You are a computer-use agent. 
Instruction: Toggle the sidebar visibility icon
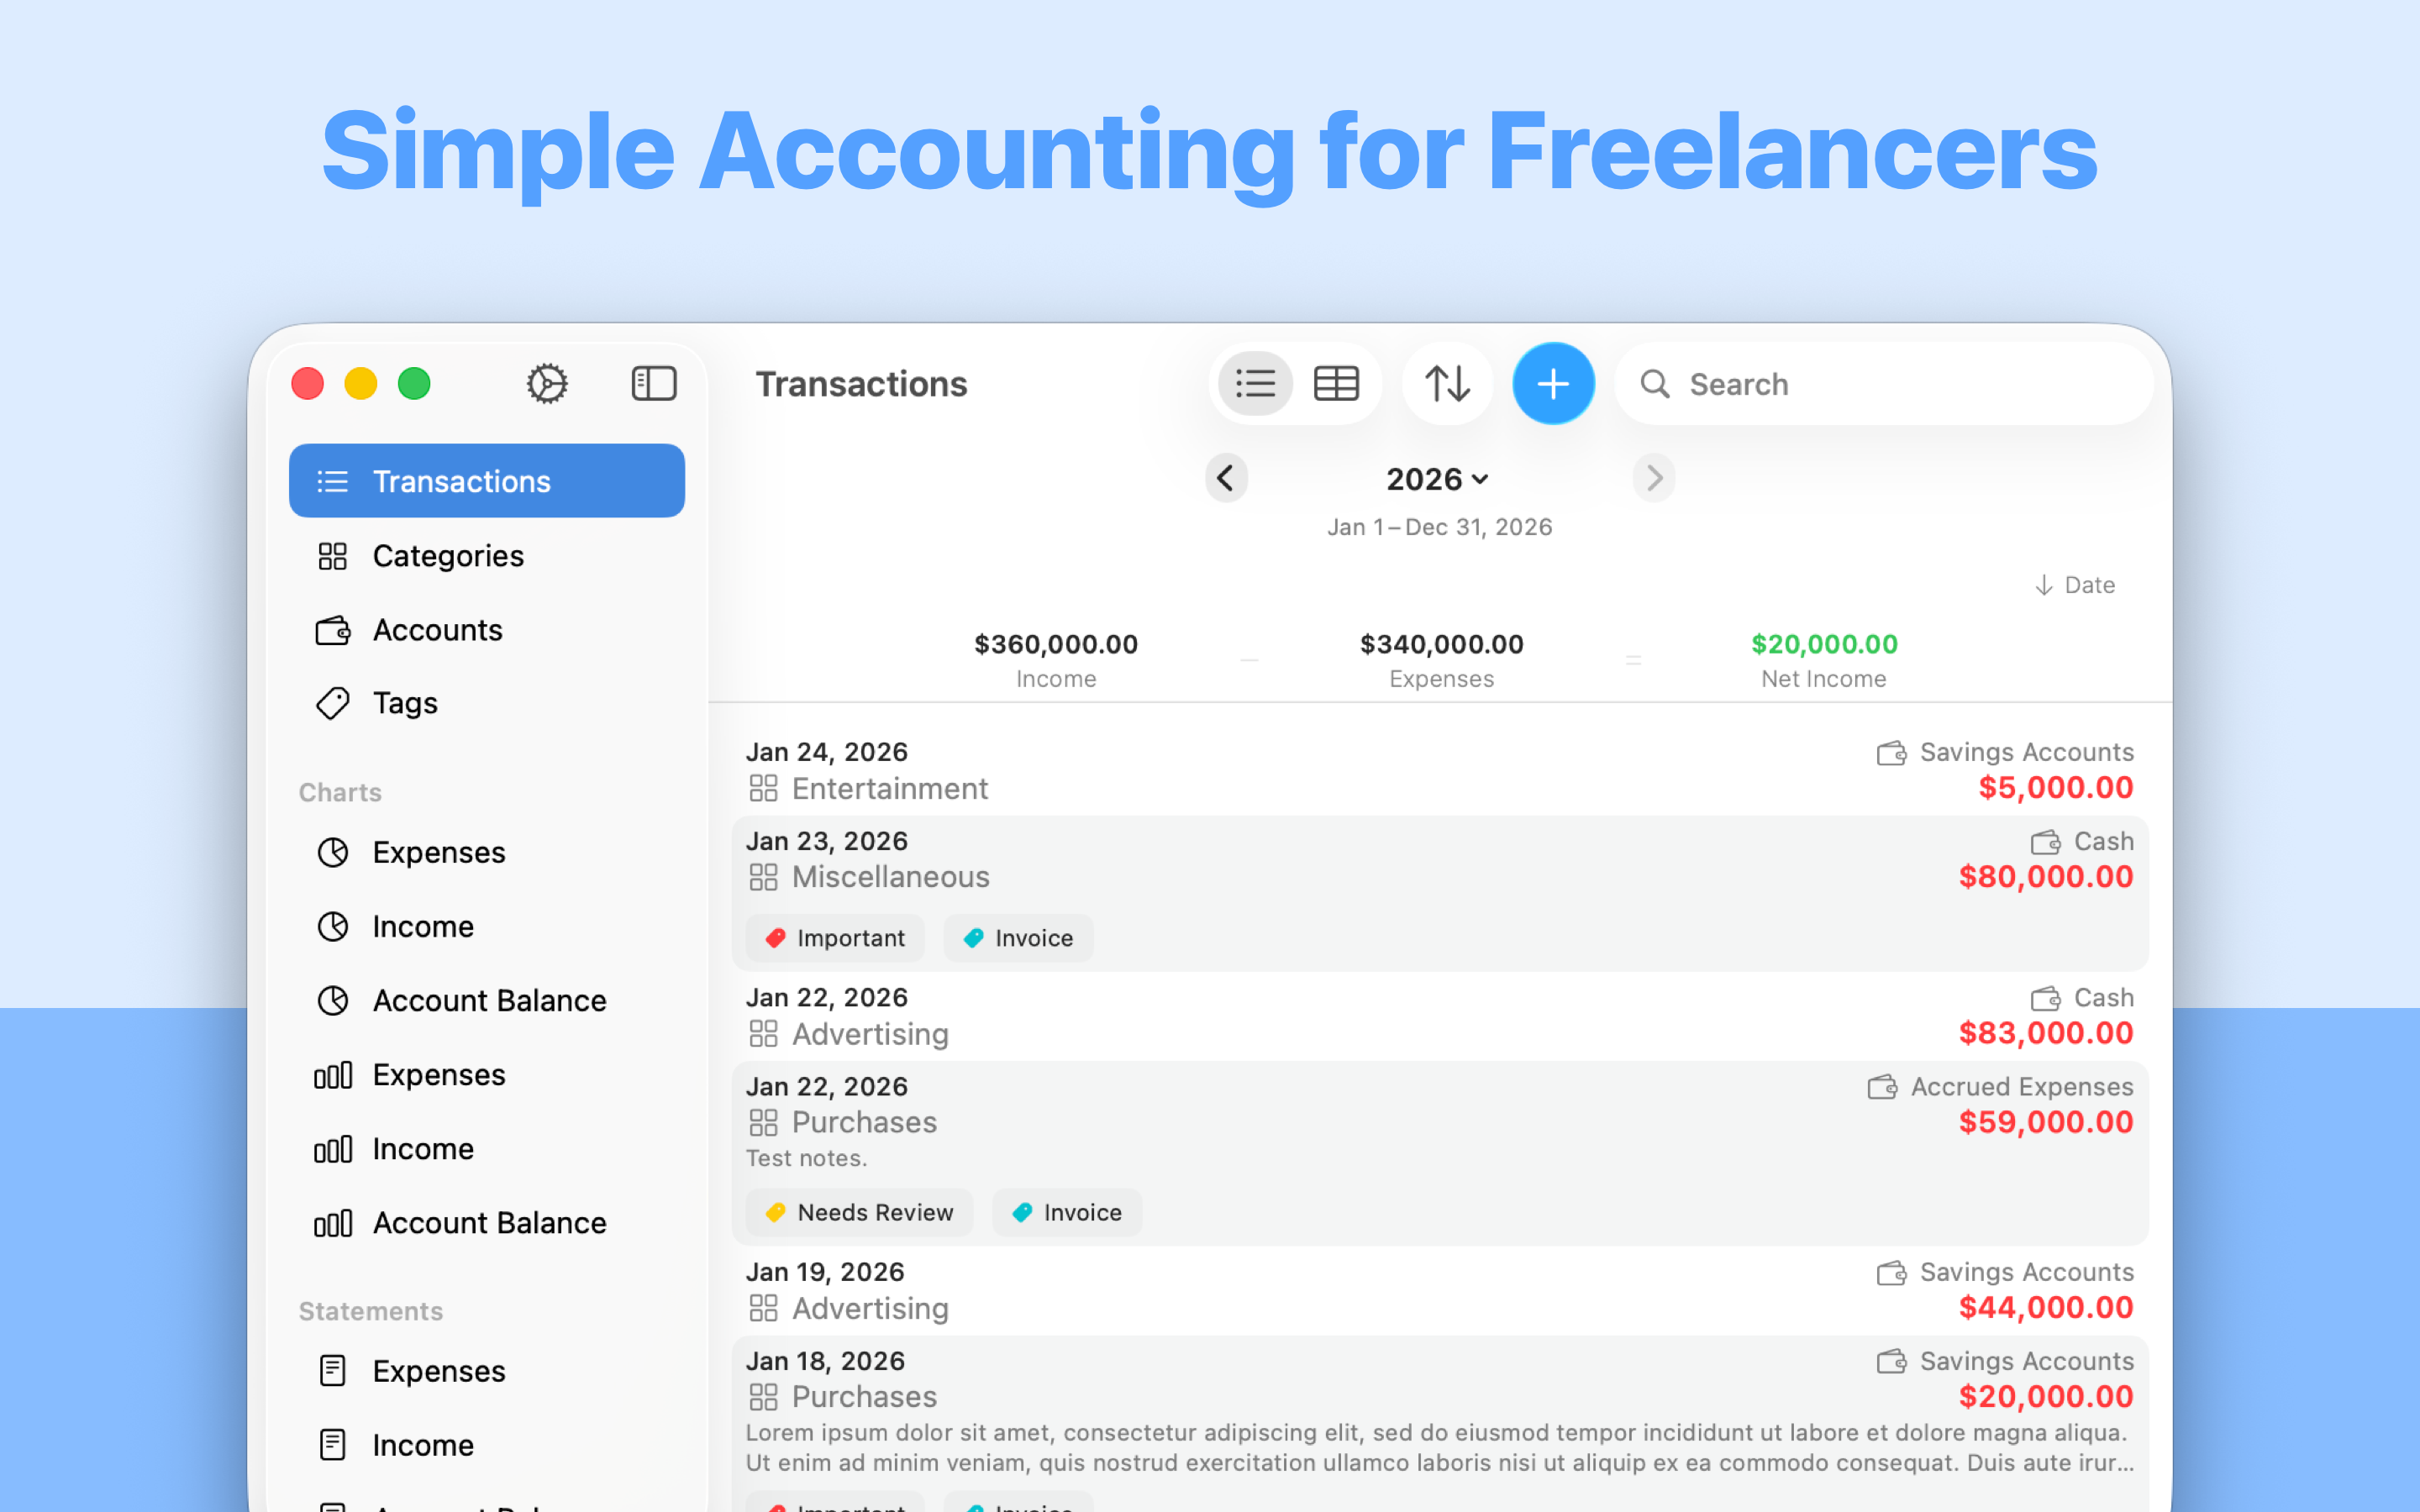point(654,384)
